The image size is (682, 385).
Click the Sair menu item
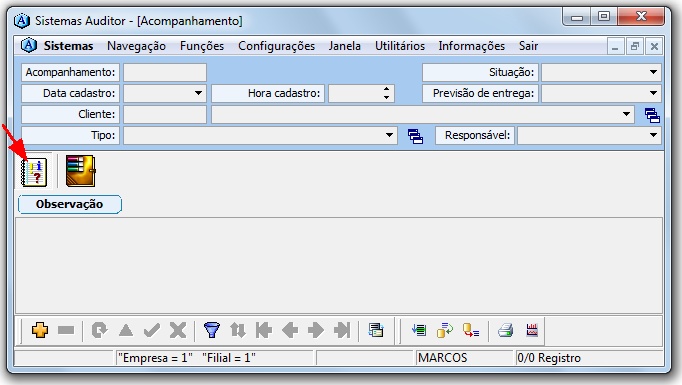click(528, 46)
